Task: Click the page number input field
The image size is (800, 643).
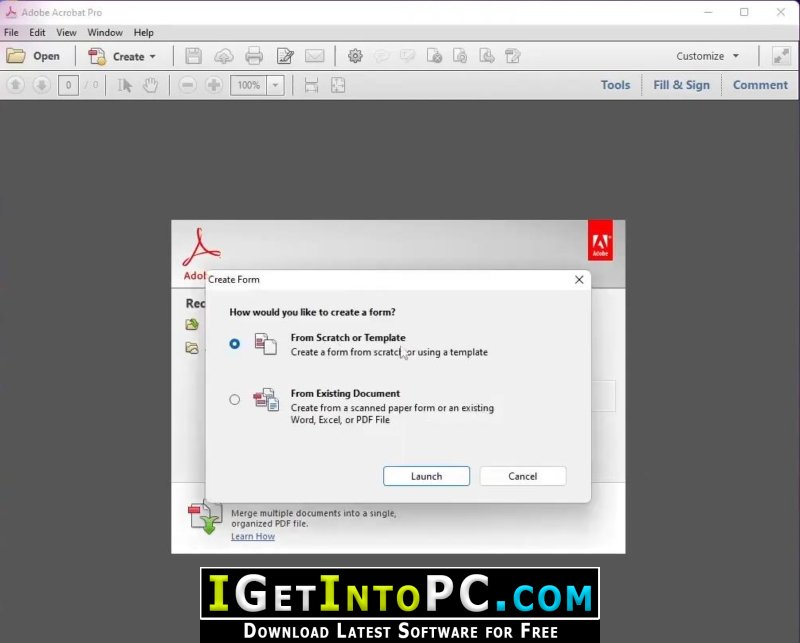Action: (x=68, y=85)
